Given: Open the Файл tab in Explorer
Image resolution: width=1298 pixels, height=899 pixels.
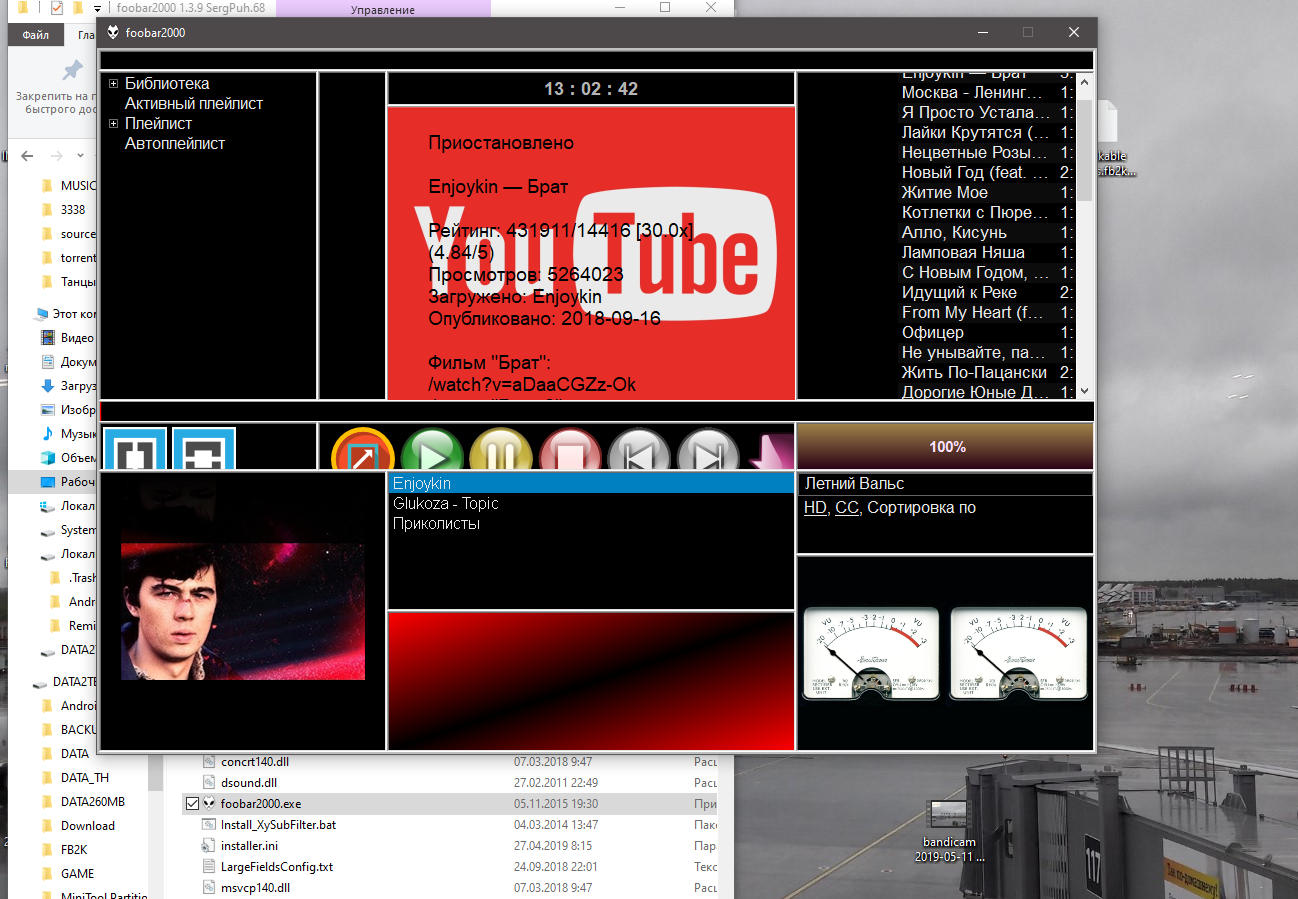Looking at the screenshot, I should click(36, 35).
